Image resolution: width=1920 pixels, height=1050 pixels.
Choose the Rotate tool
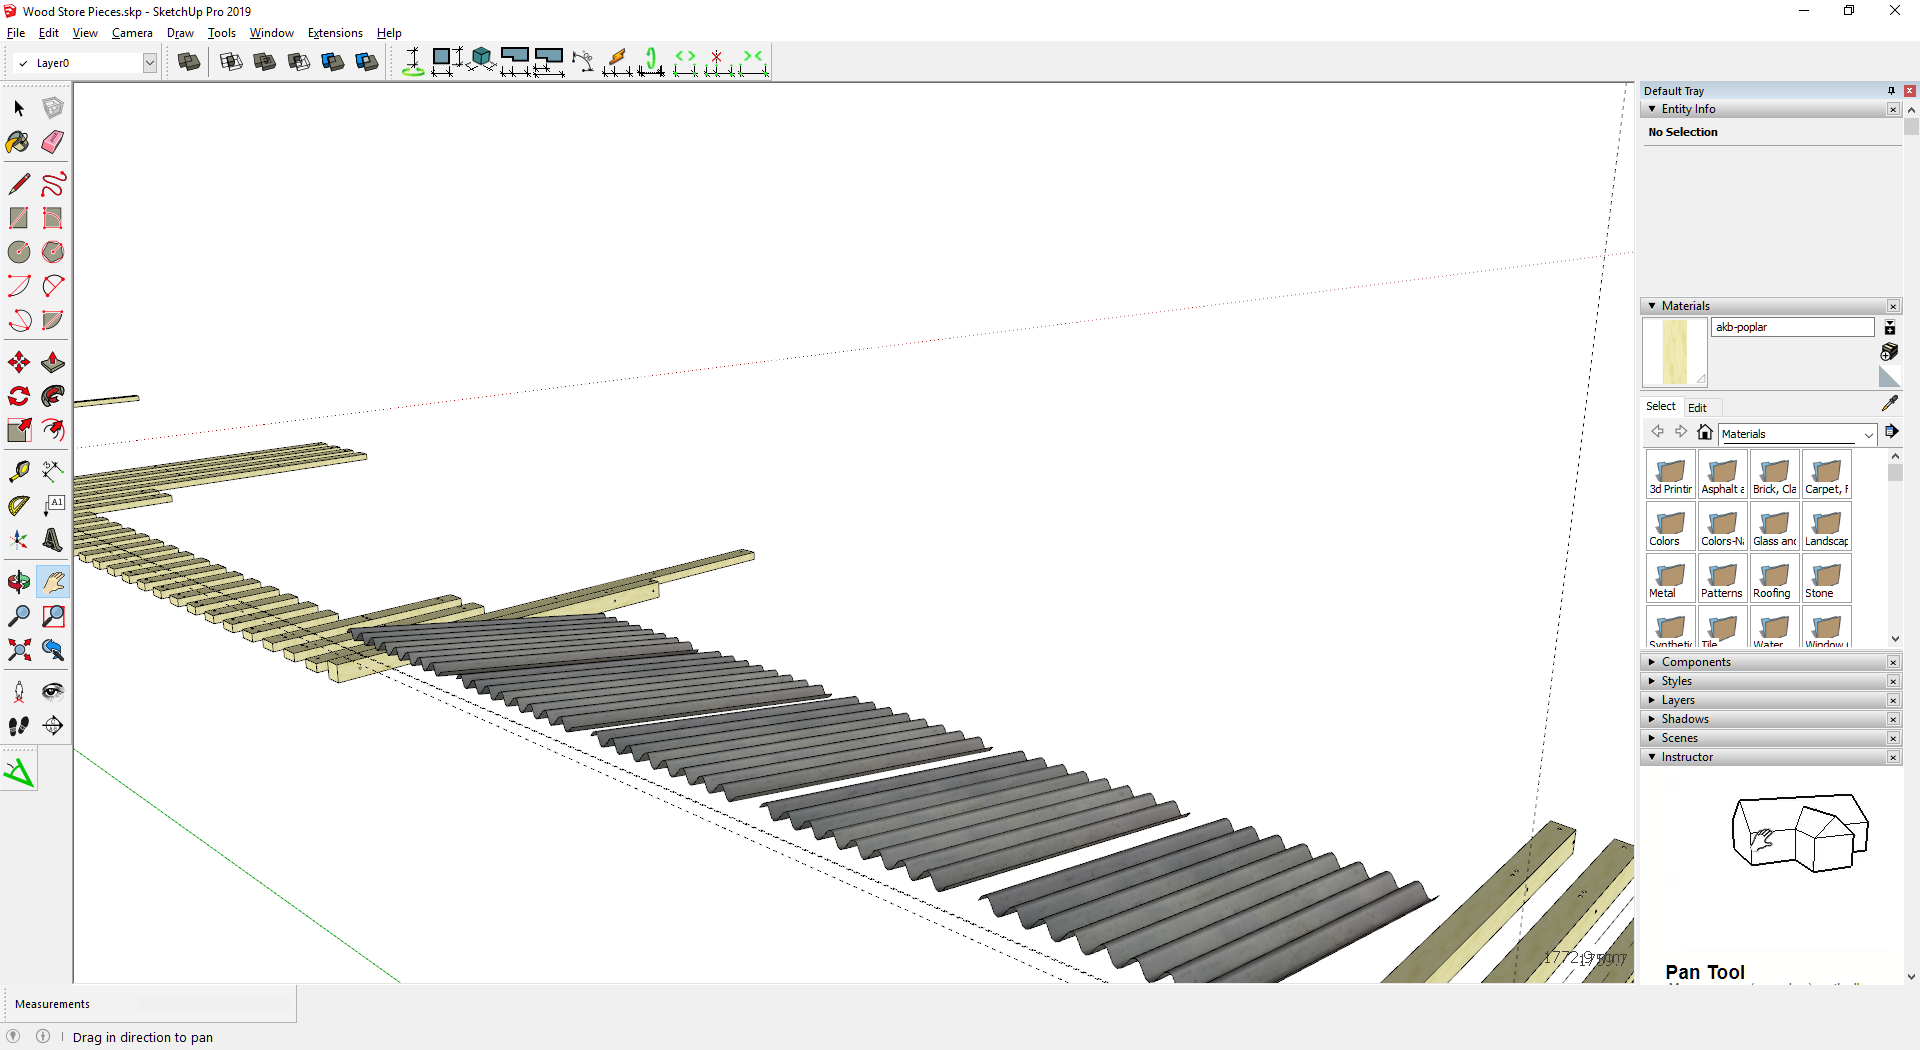coord(19,396)
